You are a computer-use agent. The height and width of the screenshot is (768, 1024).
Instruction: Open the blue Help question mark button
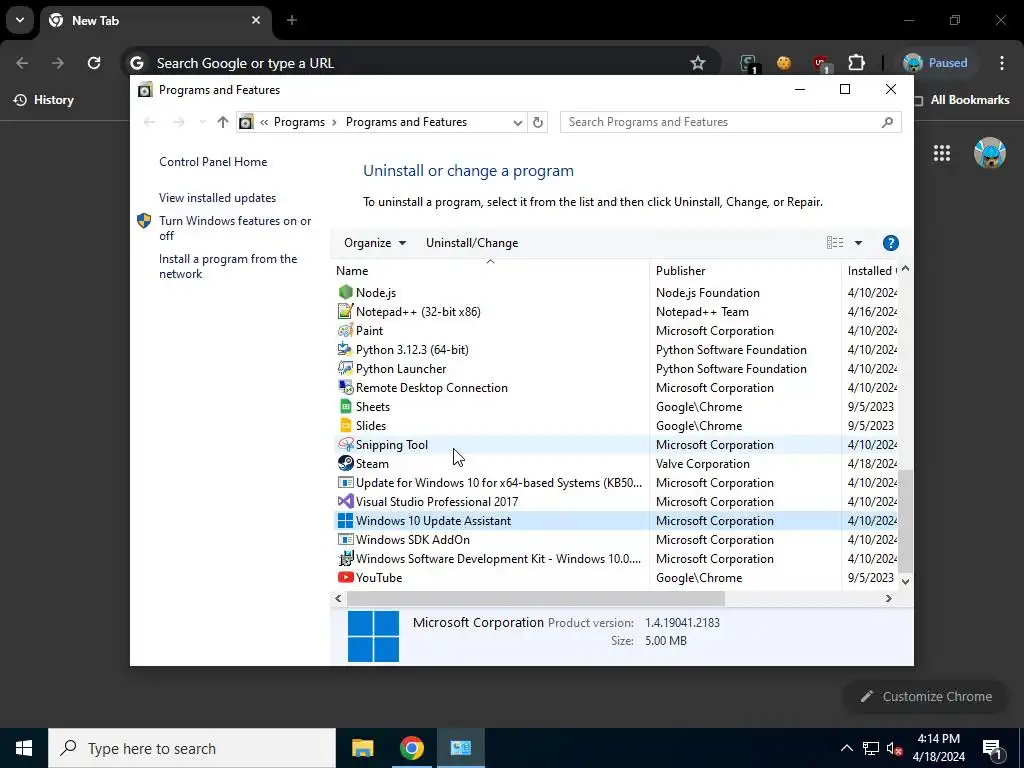[890, 243]
